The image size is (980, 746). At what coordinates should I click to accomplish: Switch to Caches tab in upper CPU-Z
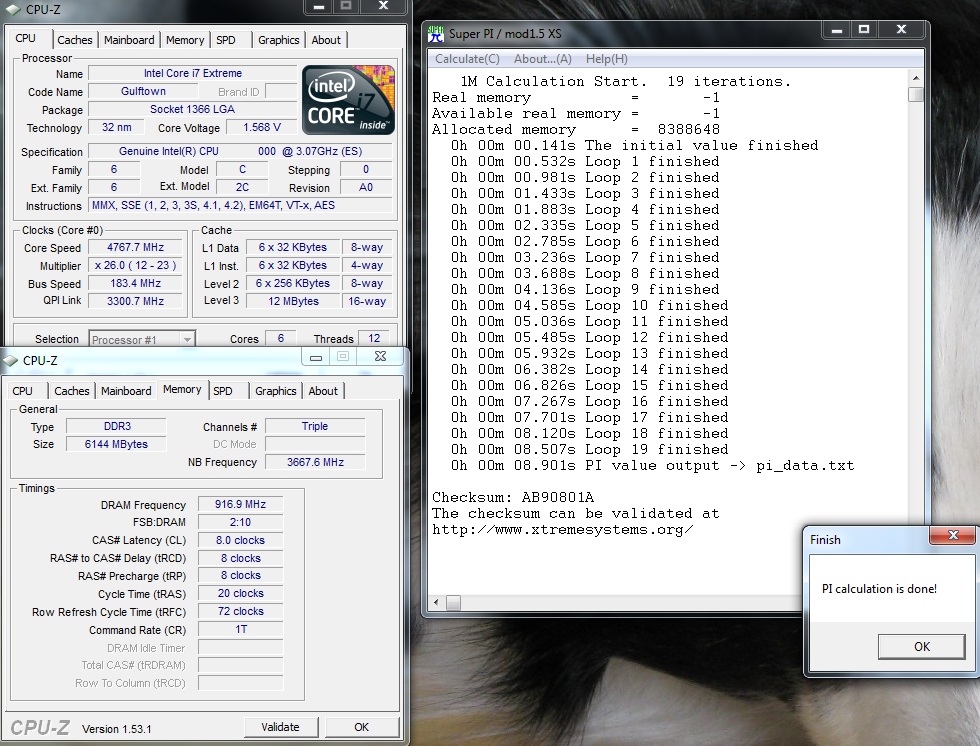click(x=74, y=40)
